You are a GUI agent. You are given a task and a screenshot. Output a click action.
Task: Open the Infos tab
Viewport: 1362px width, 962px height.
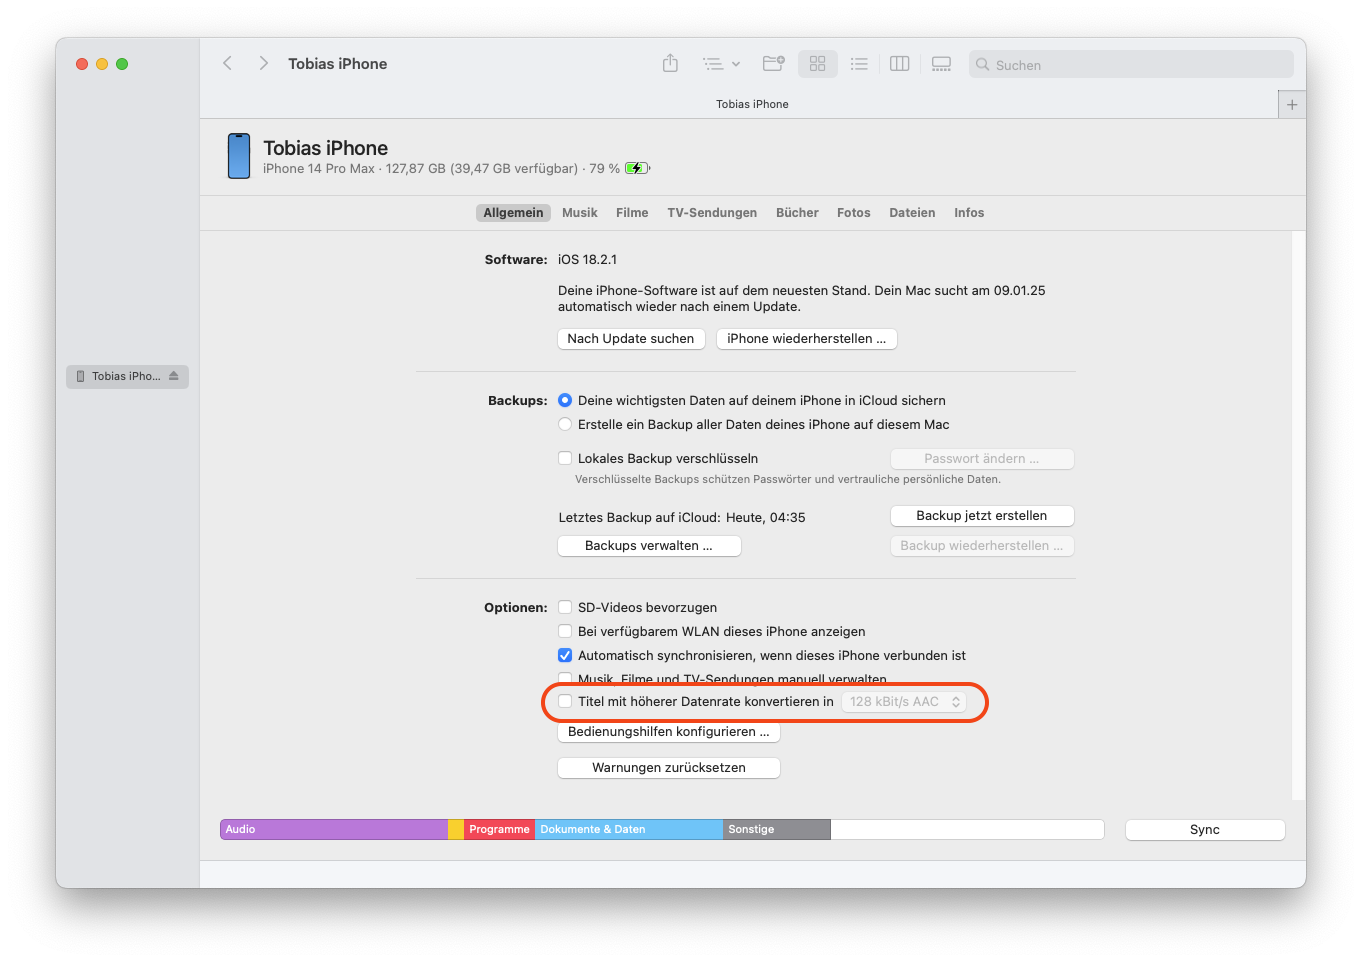click(x=969, y=213)
